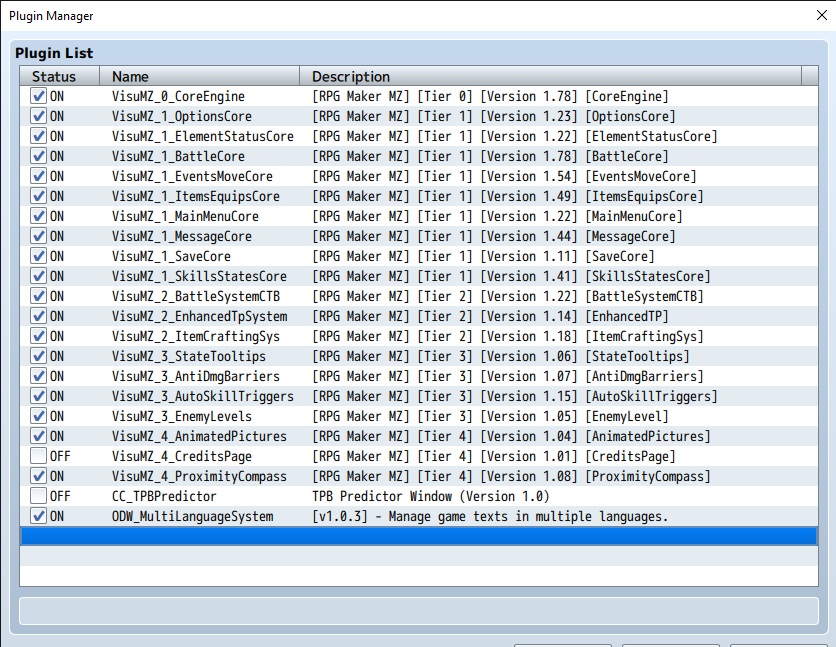Select plugin name VisuMZ_0_CoreEngine

pyautogui.click(x=178, y=96)
